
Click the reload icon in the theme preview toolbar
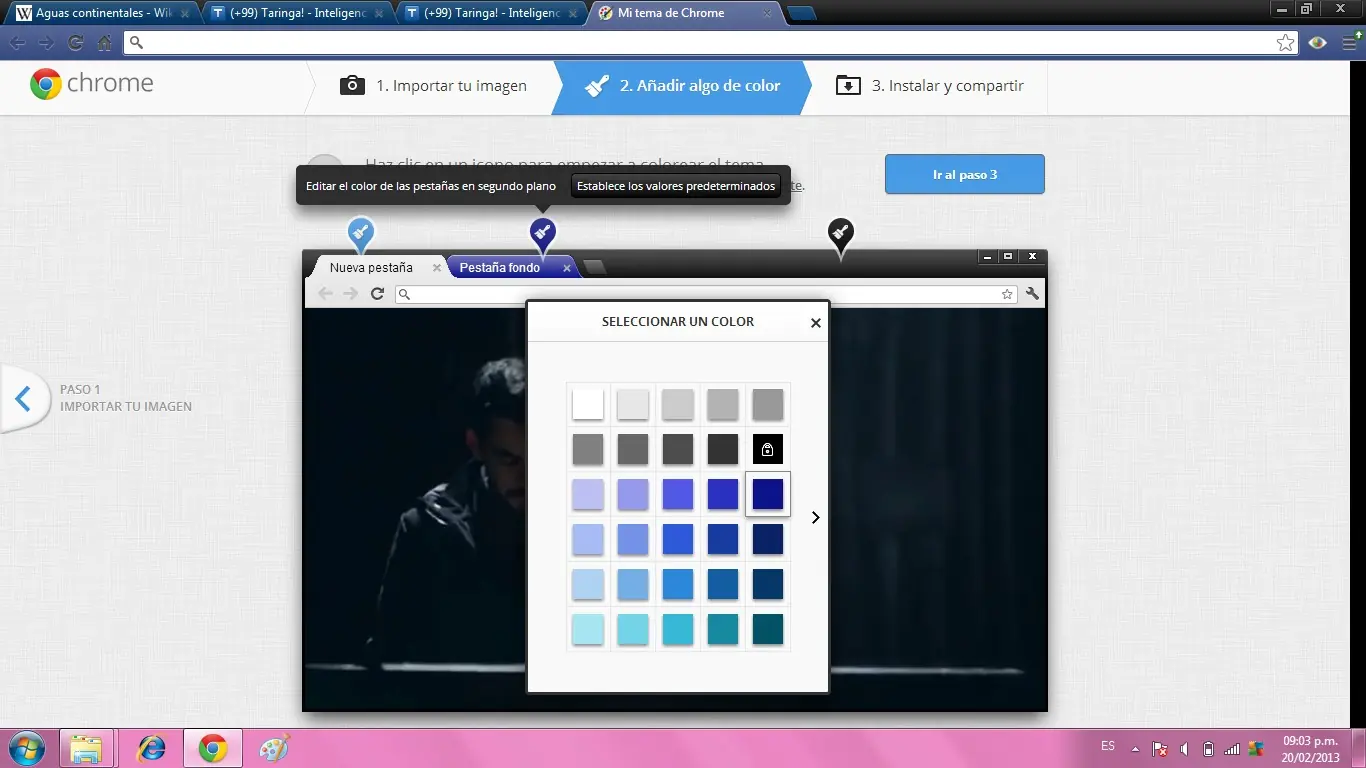click(x=377, y=294)
